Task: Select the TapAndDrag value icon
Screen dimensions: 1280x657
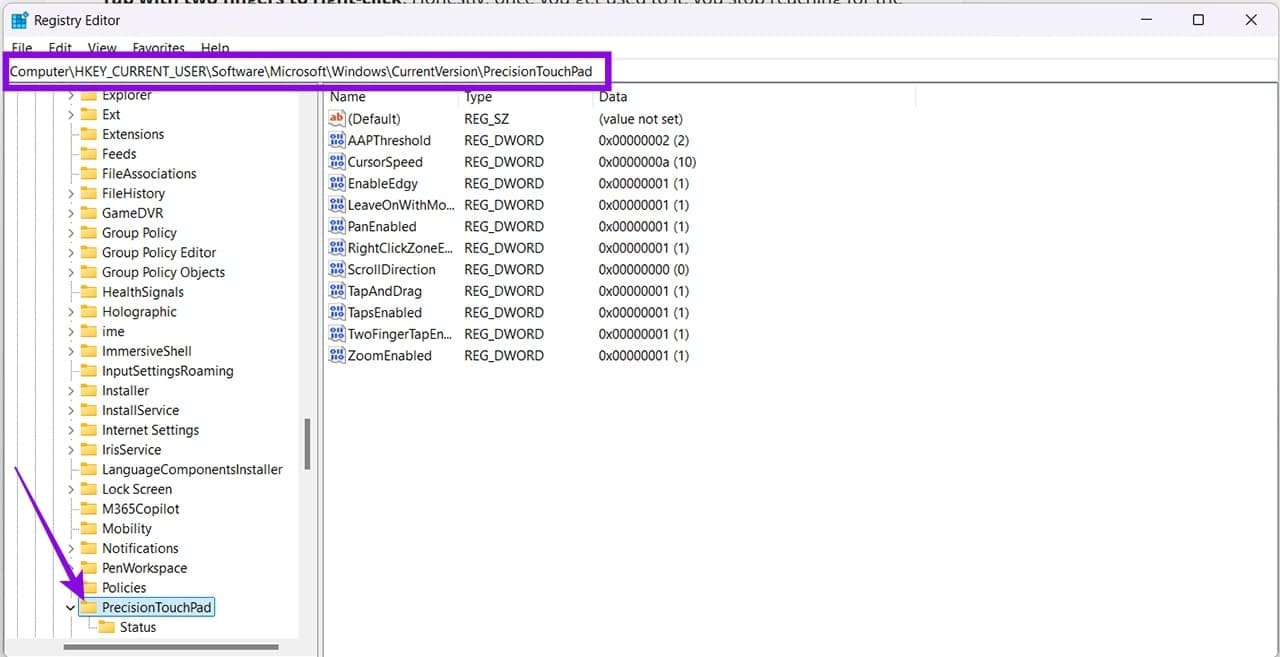Action: click(337, 291)
